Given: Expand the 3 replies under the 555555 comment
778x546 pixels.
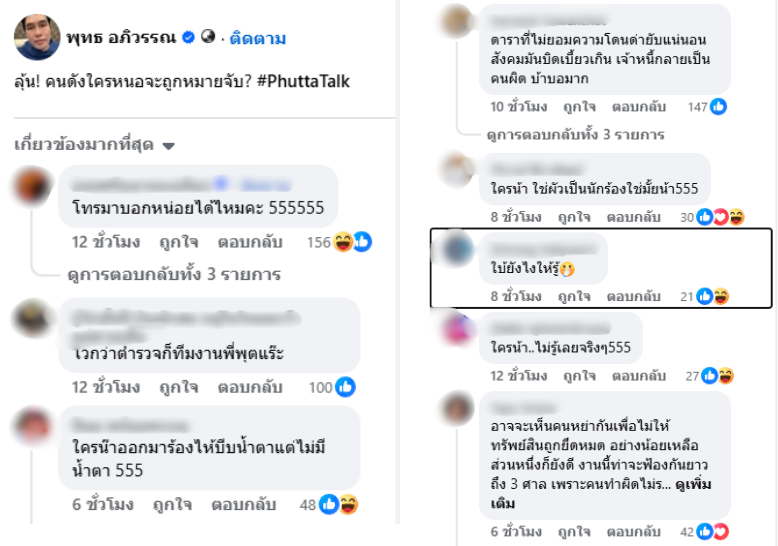Looking at the screenshot, I should [174, 274].
